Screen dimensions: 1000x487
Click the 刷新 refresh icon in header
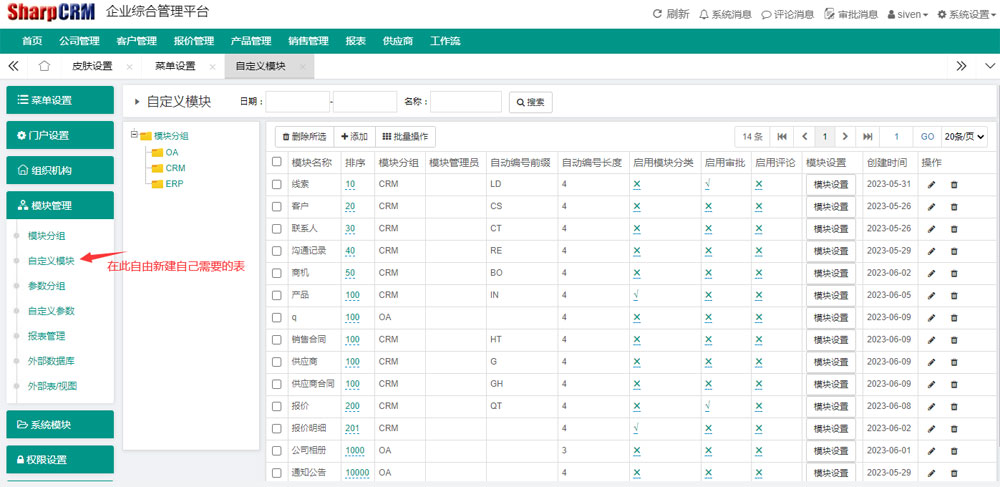click(658, 14)
